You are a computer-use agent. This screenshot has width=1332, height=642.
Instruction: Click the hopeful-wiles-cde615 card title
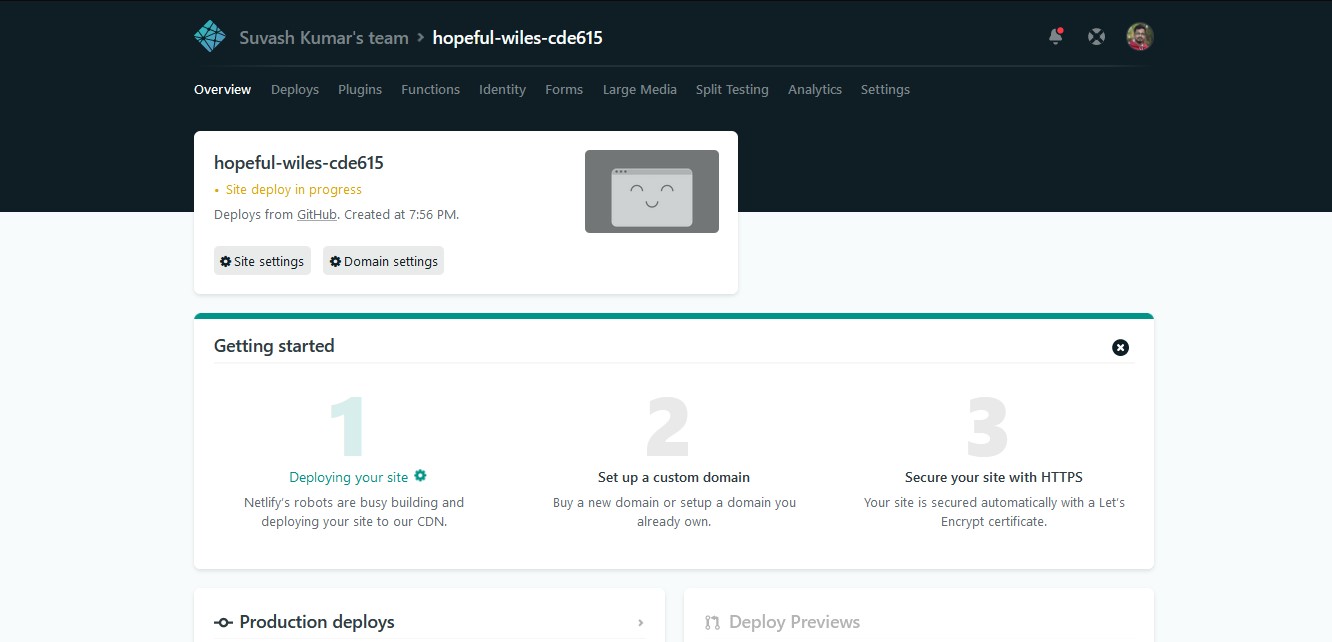299,163
